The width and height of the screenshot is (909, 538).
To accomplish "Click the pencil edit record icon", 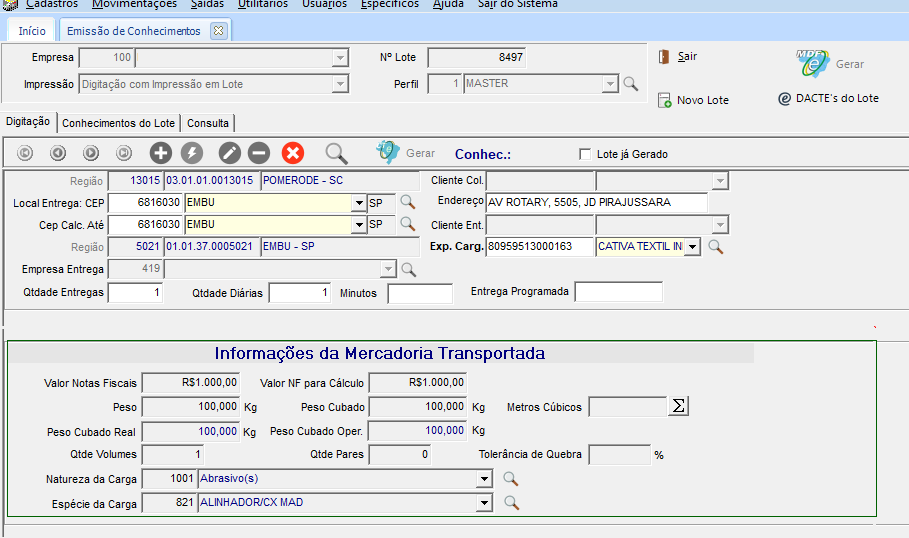I will point(230,153).
